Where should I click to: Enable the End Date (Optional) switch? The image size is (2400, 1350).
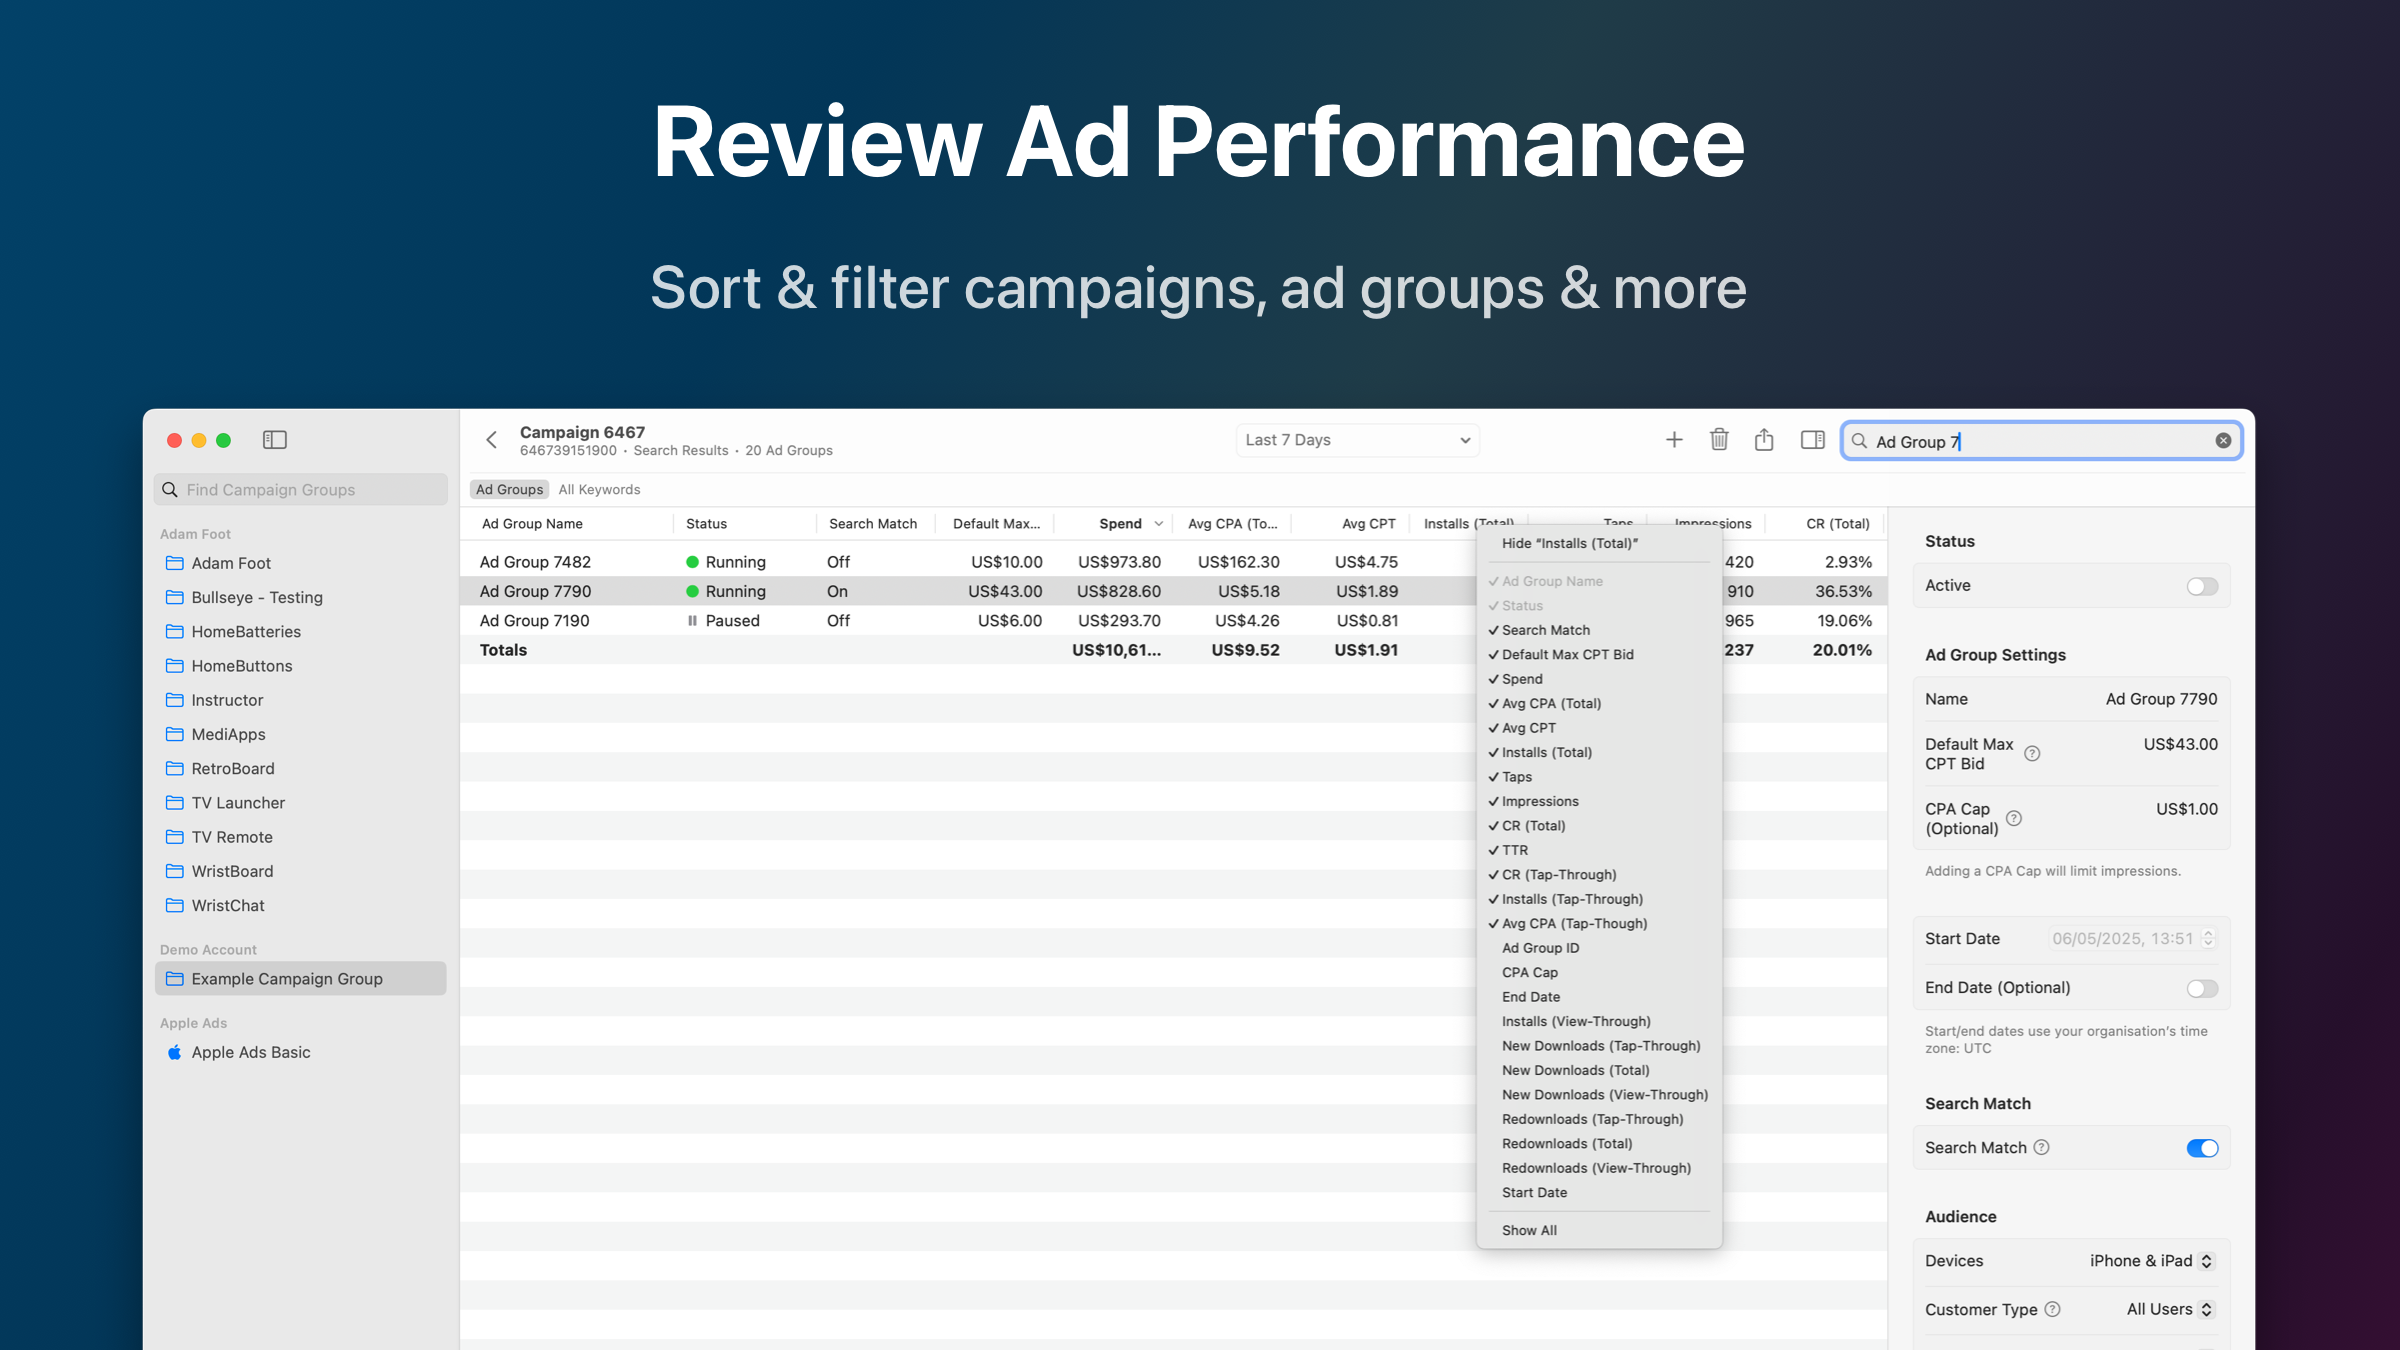(x=2201, y=989)
